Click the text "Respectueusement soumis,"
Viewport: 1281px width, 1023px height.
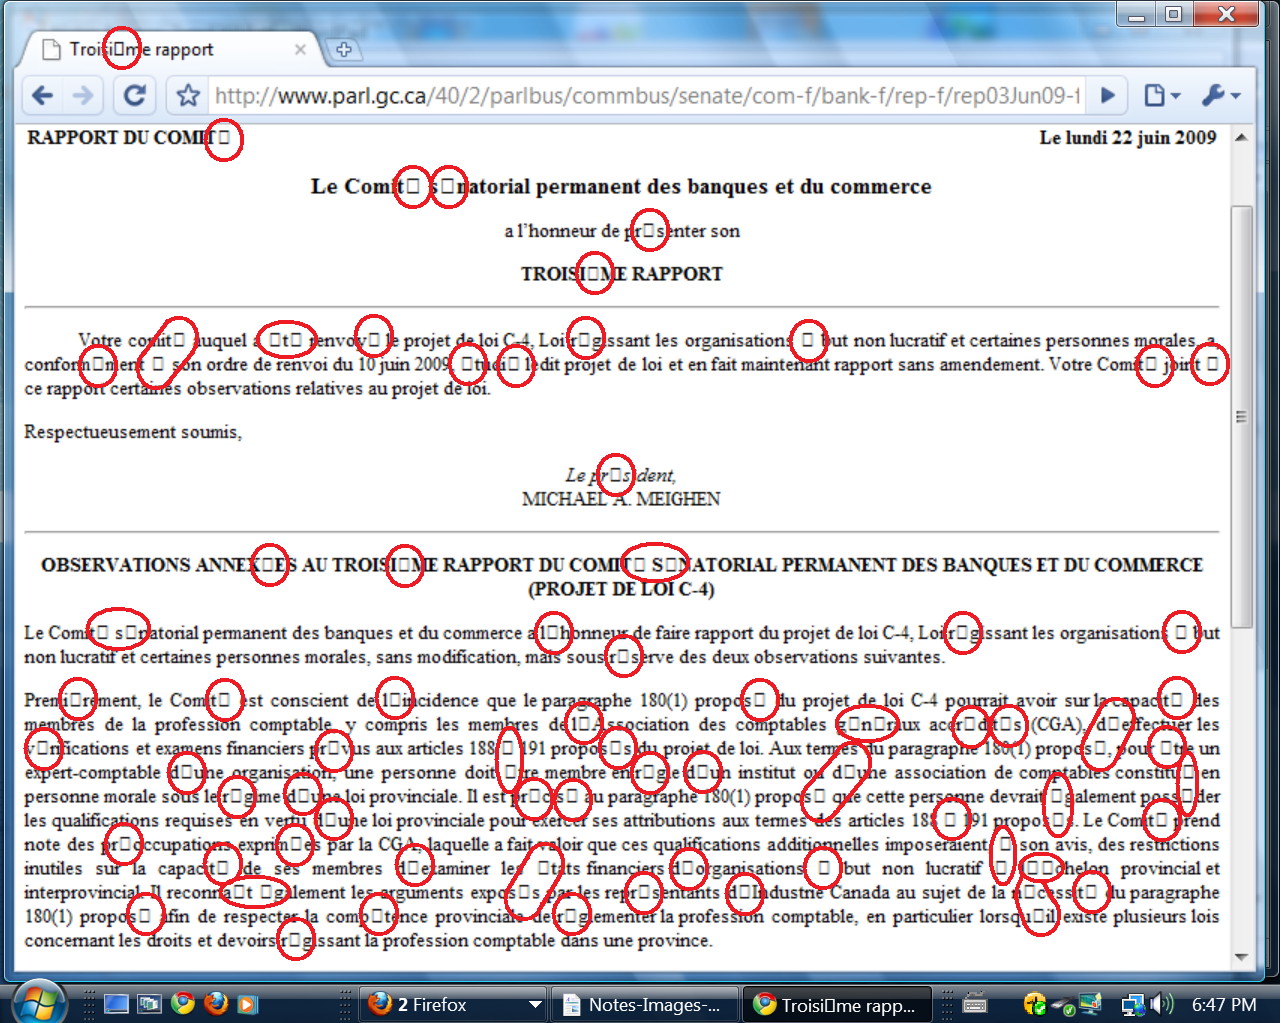[x=133, y=432]
